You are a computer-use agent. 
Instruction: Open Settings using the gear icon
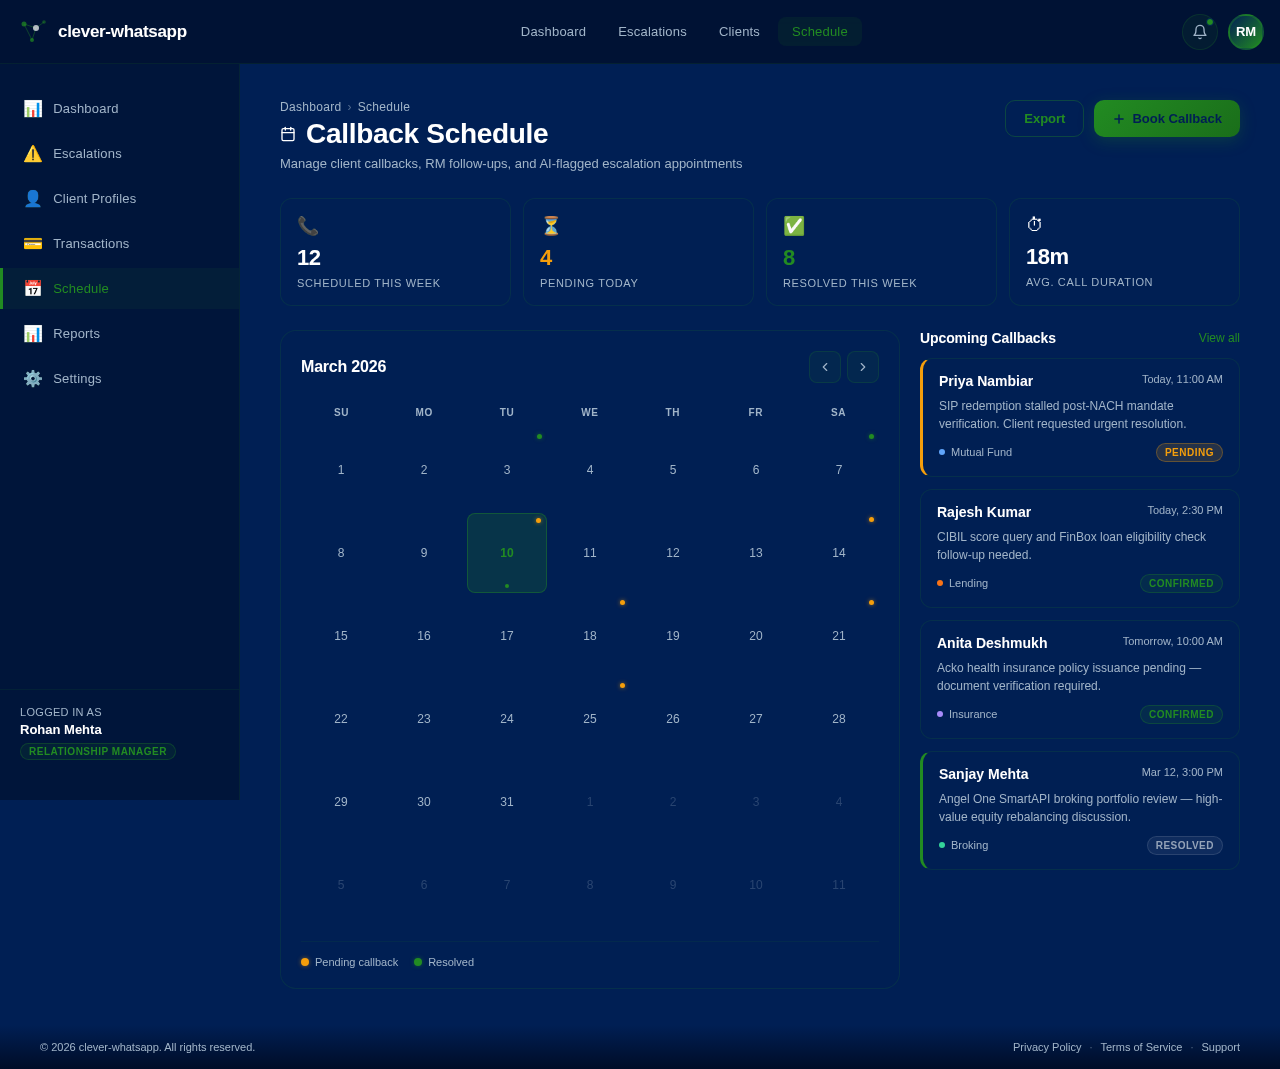pyautogui.click(x=33, y=378)
